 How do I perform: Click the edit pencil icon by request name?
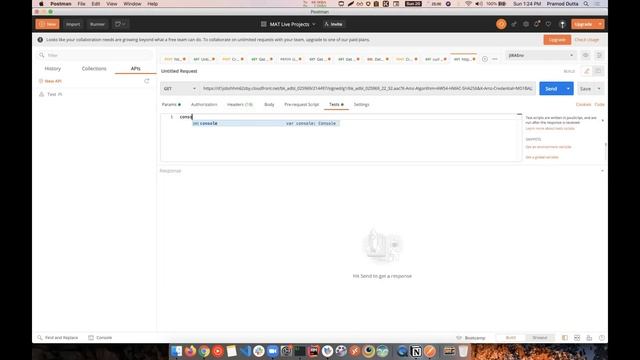pos(587,71)
